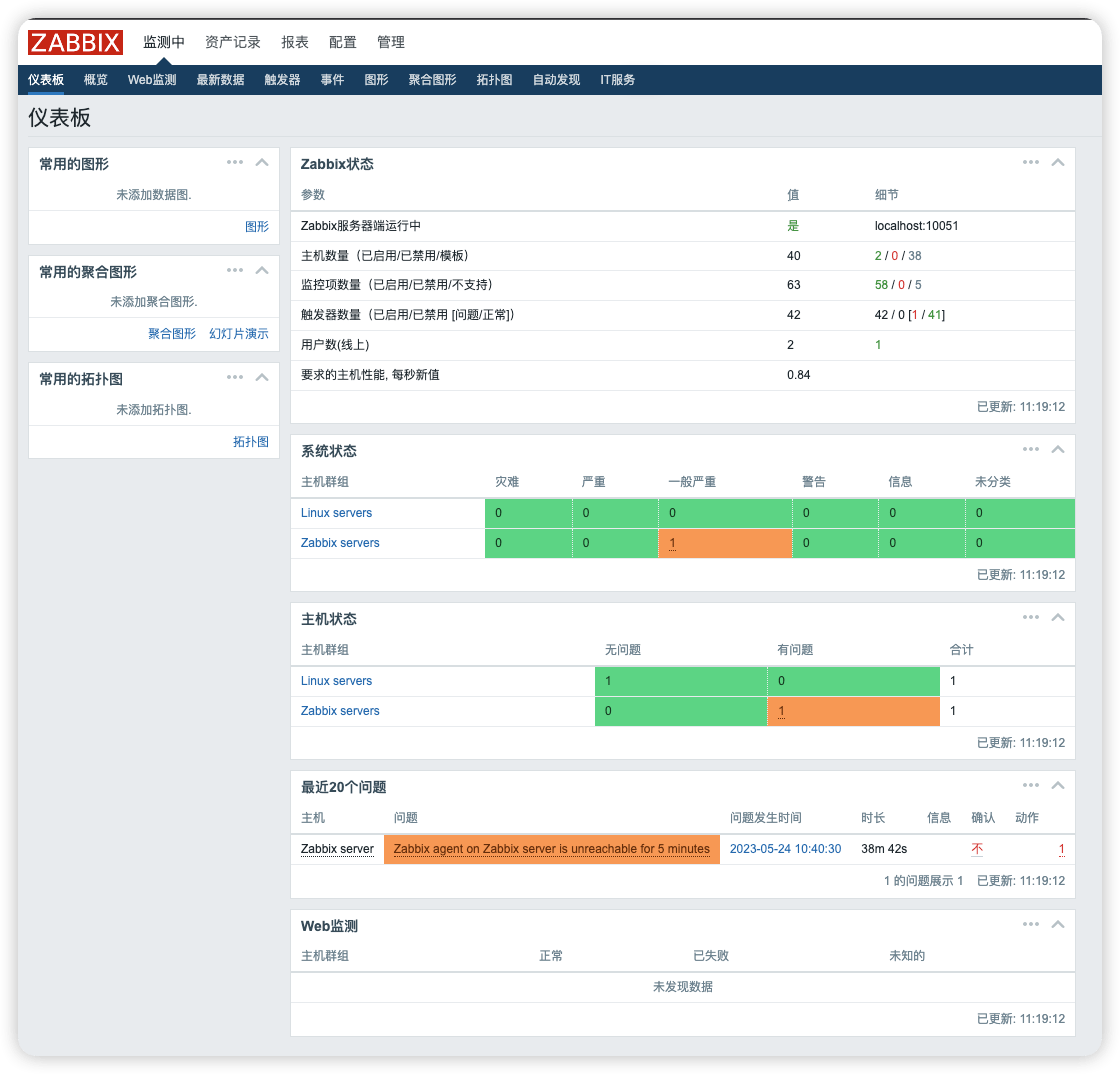The width and height of the screenshot is (1120, 1074).
Task: Click the 图形 link in 常用的图形
Action: (256, 227)
